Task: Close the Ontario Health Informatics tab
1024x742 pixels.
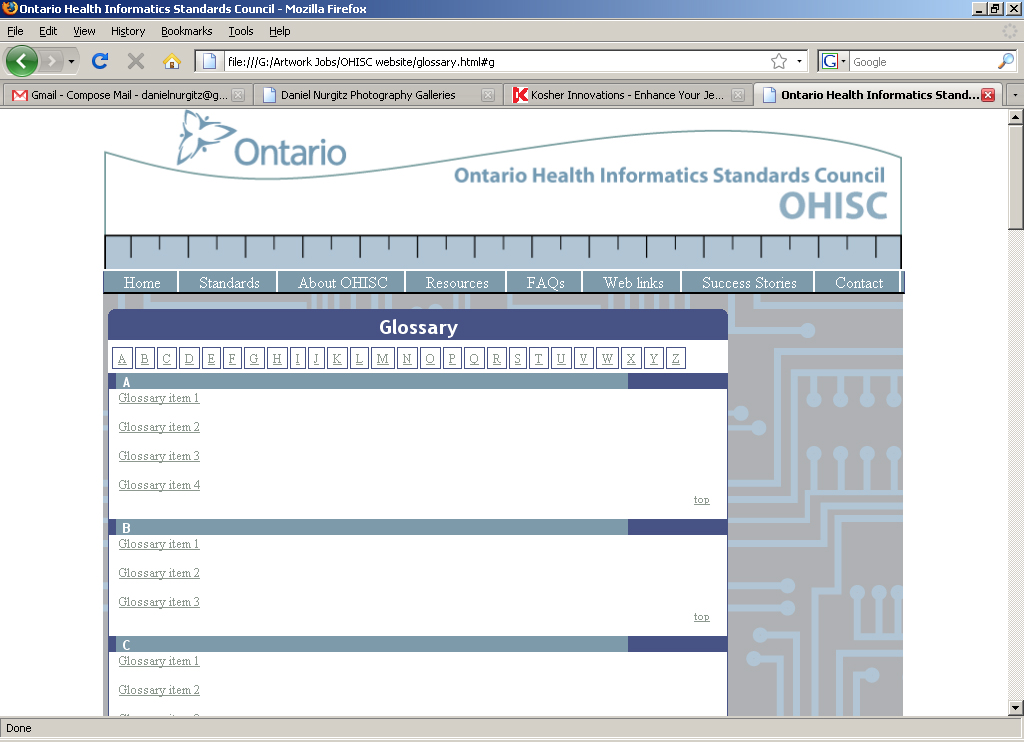Action: coord(988,95)
